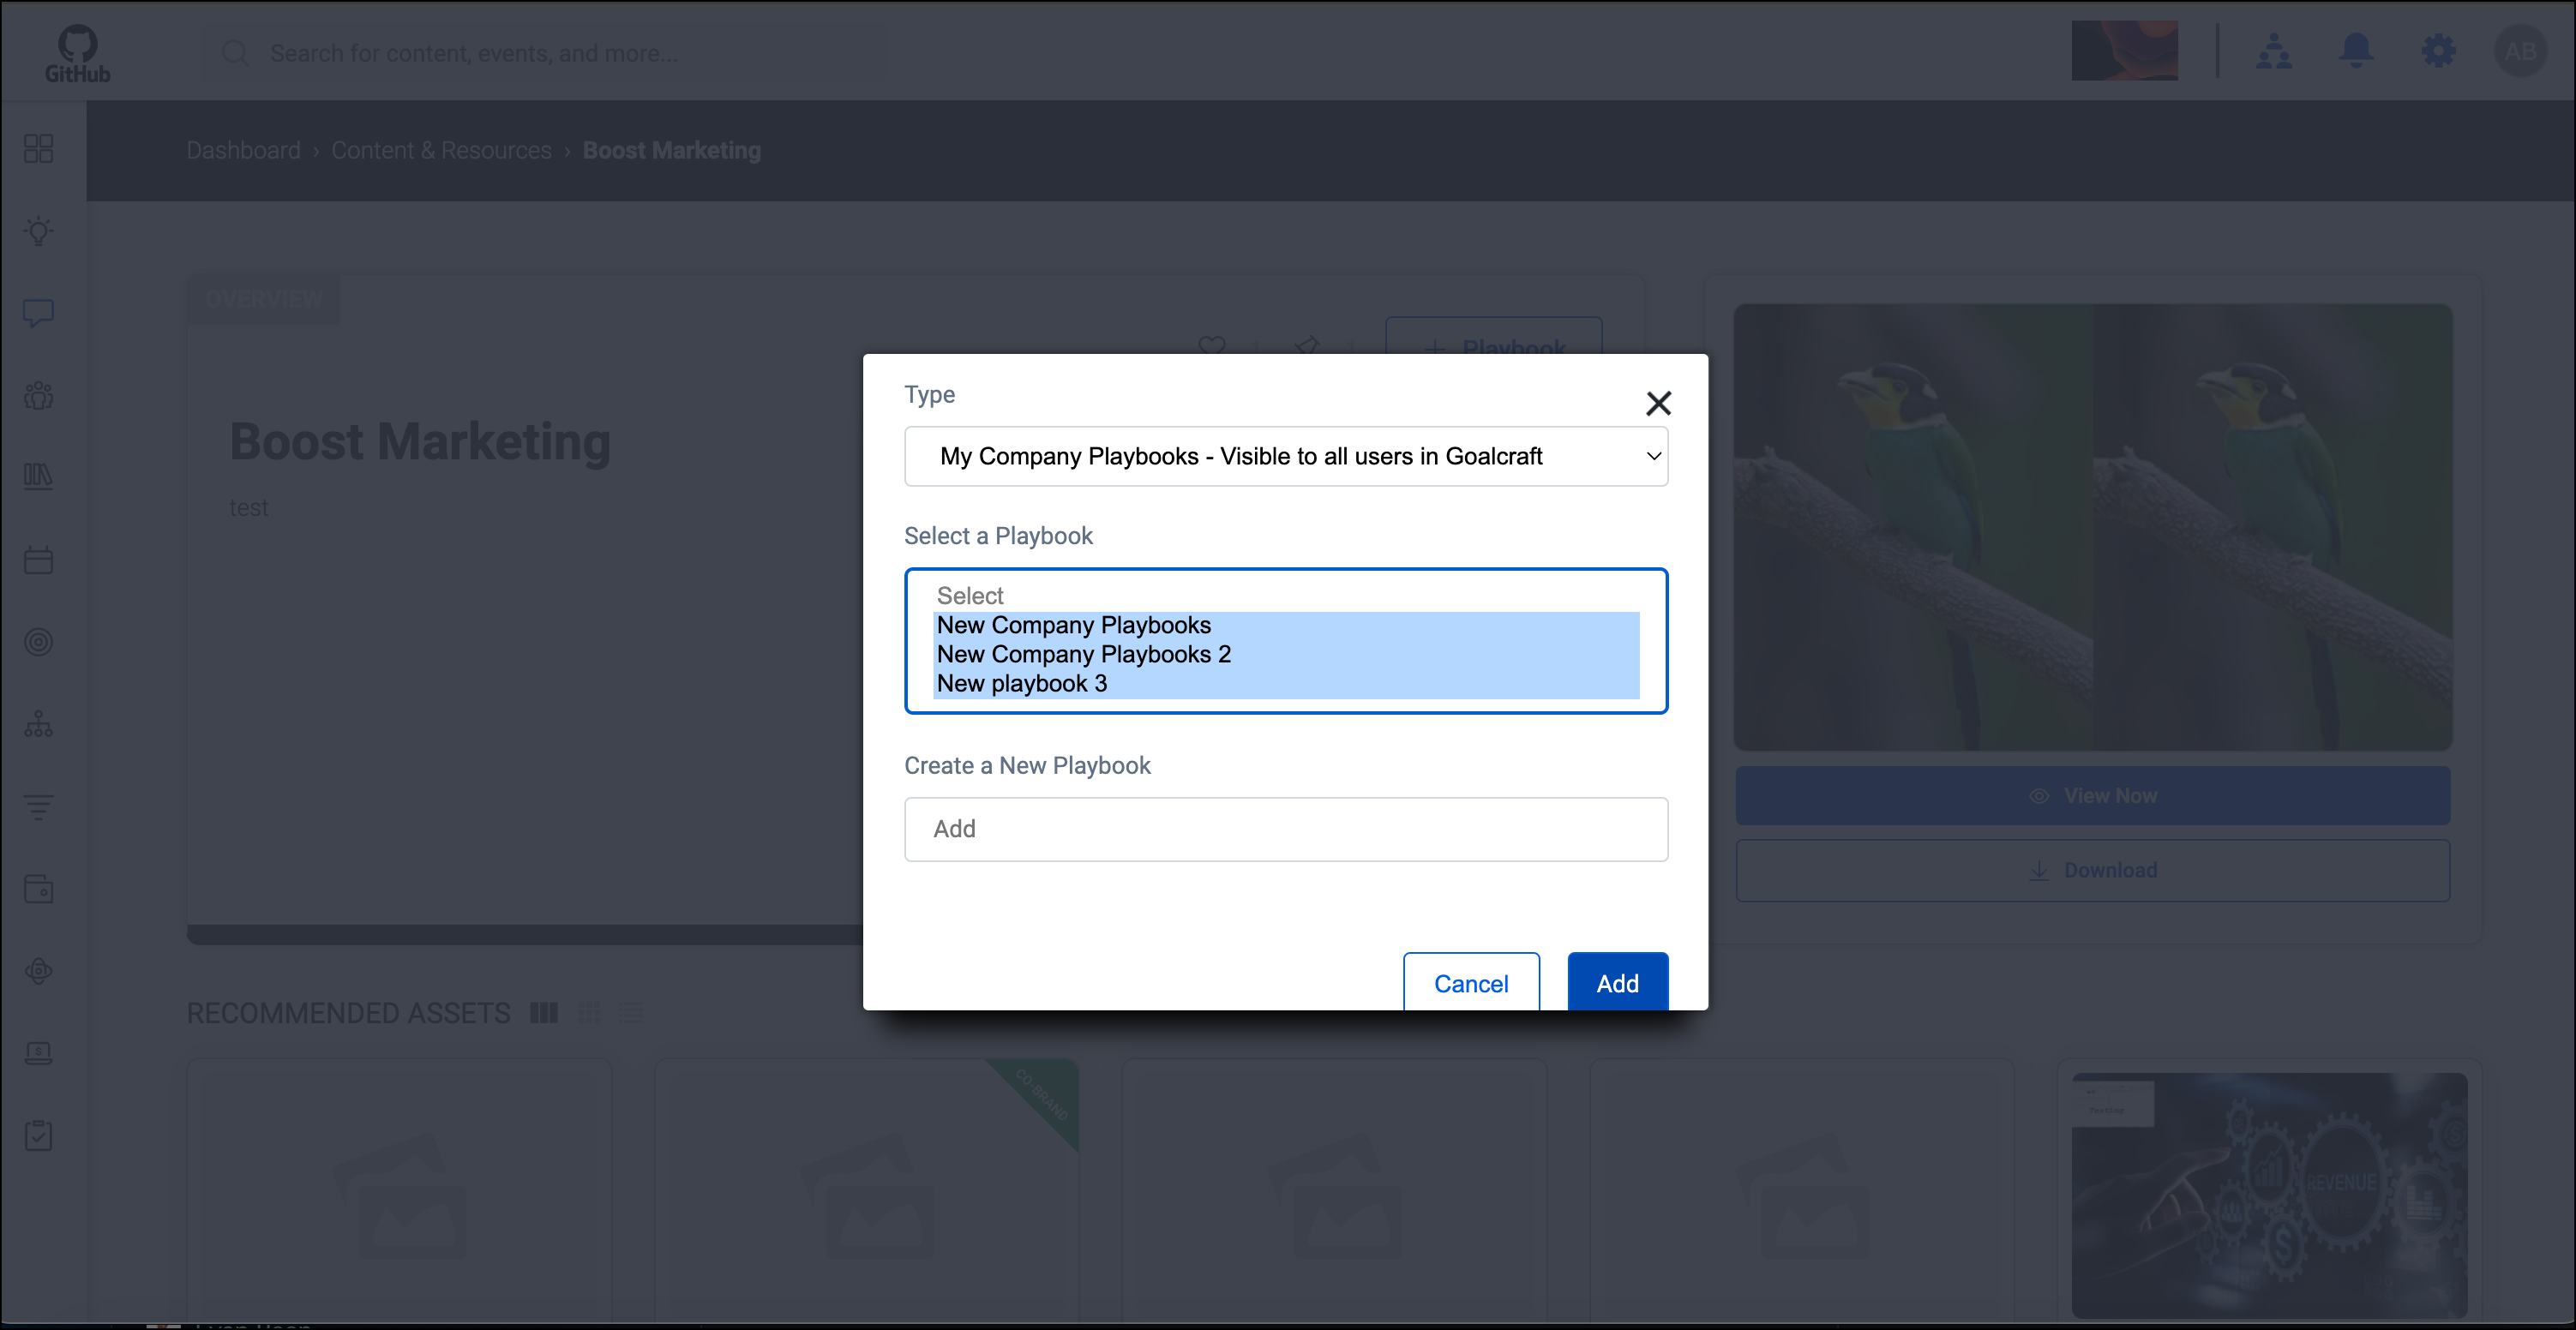Screen dimensions: 2576x1330
Task: Click Boost Marketing breadcrumb
Action: click(x=671, y=150)
